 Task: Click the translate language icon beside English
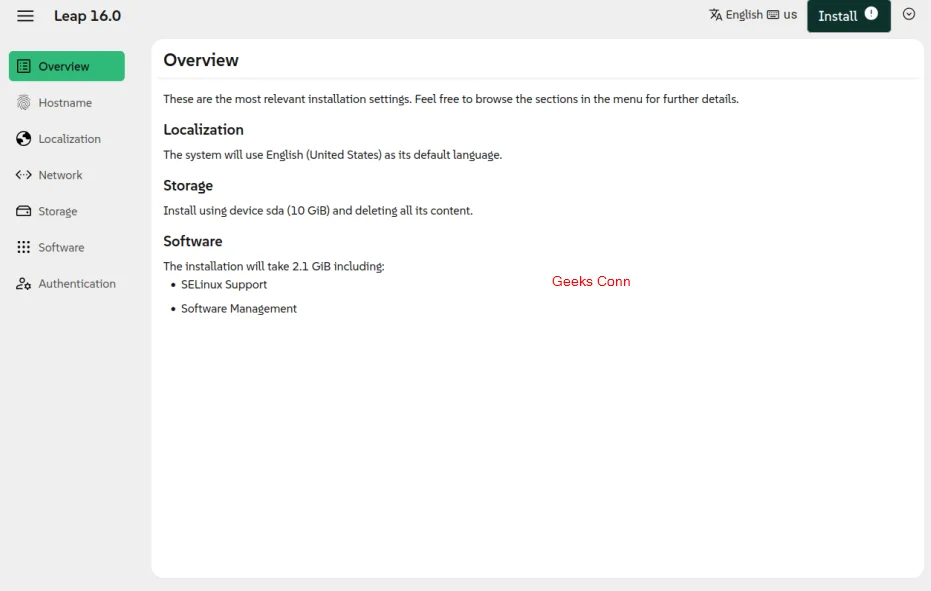[716, 15]
